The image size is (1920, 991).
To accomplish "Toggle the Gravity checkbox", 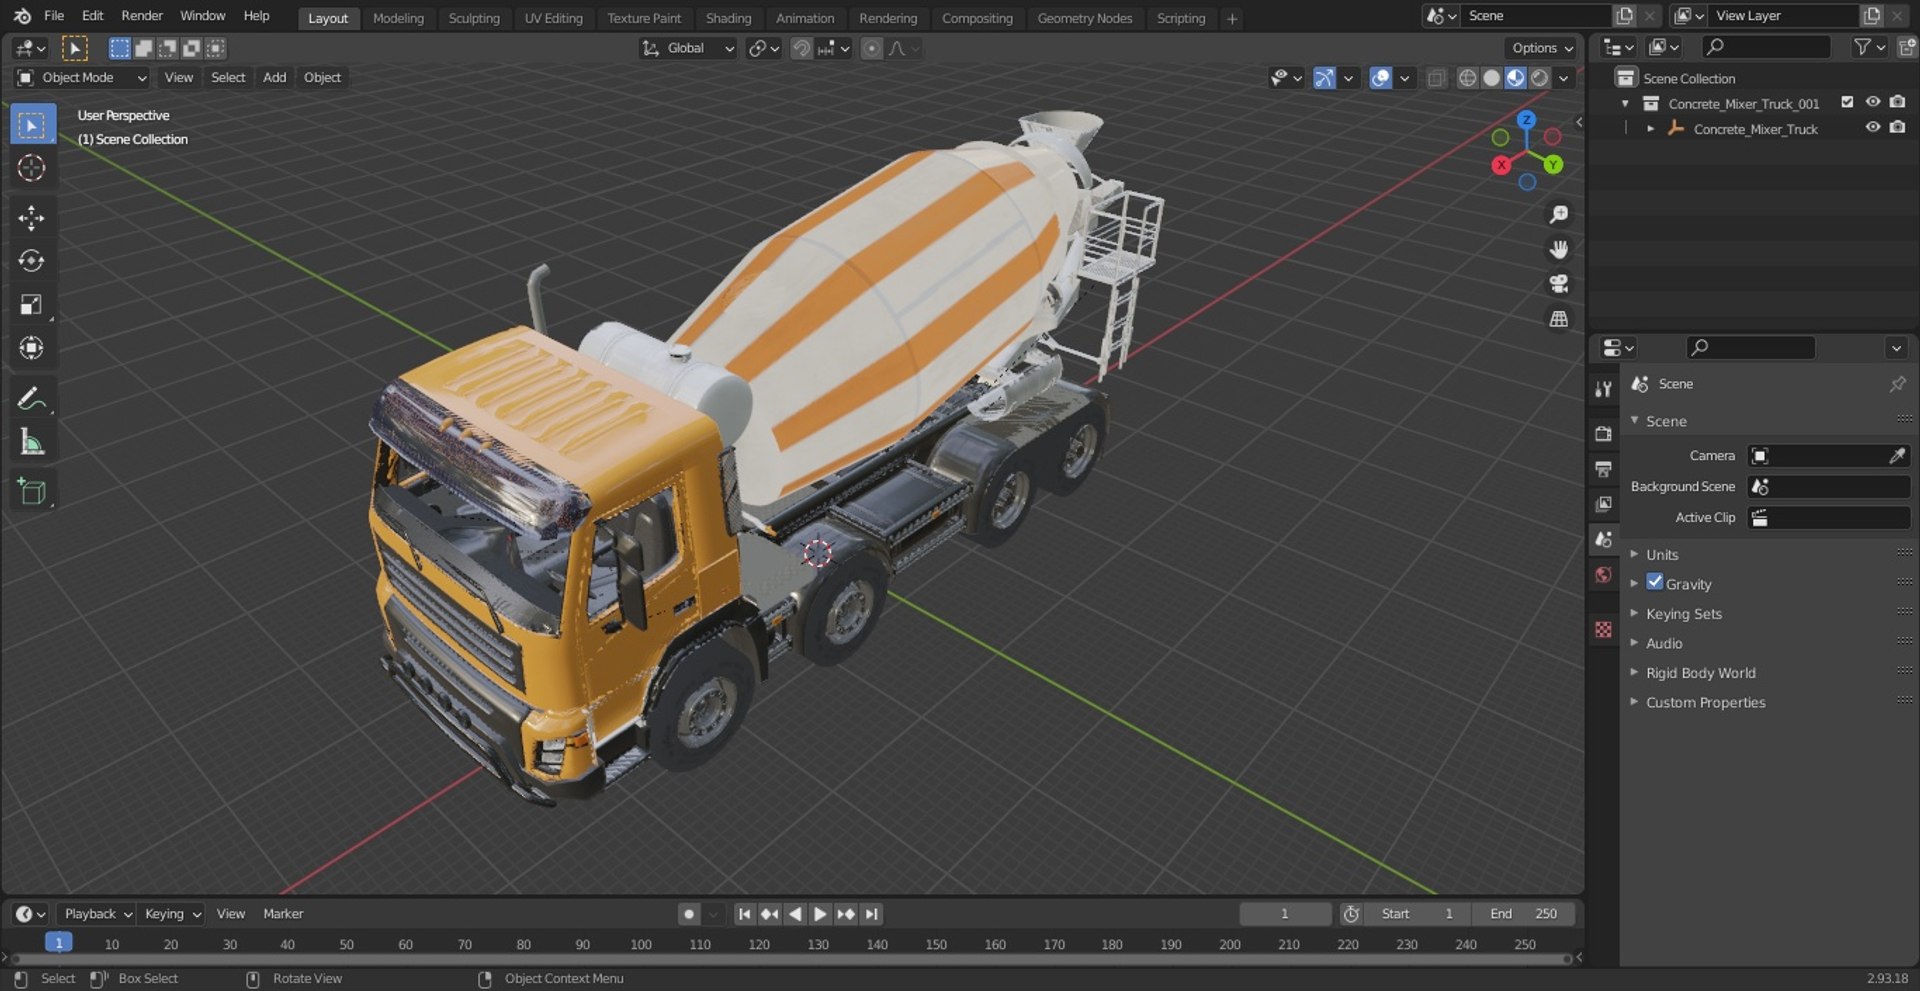I will [x=1654, y=582].
